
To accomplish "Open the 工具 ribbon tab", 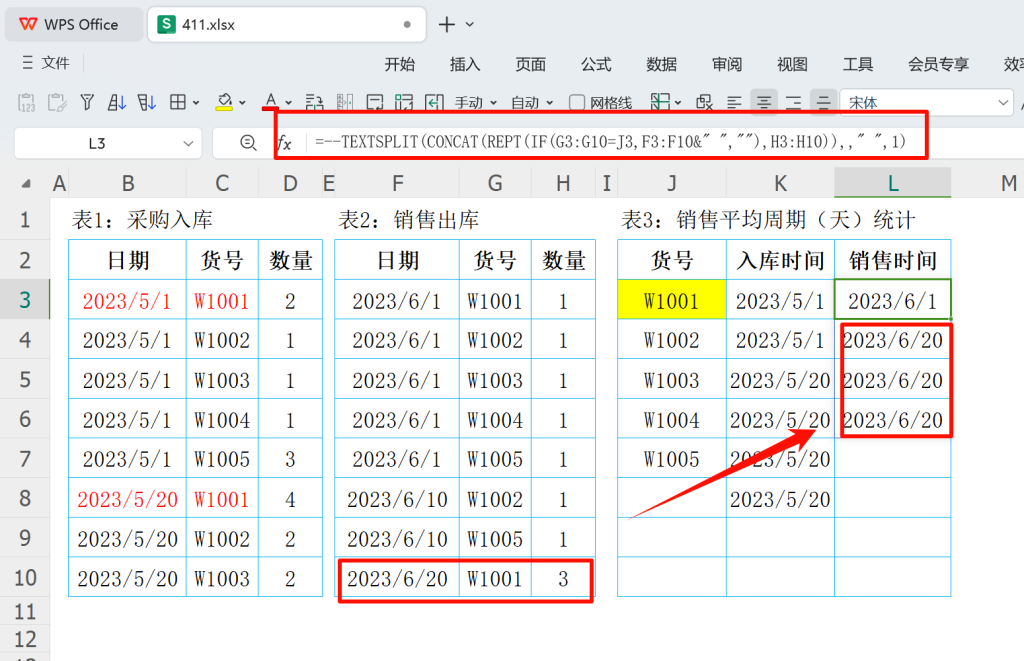I will (857, 64).
